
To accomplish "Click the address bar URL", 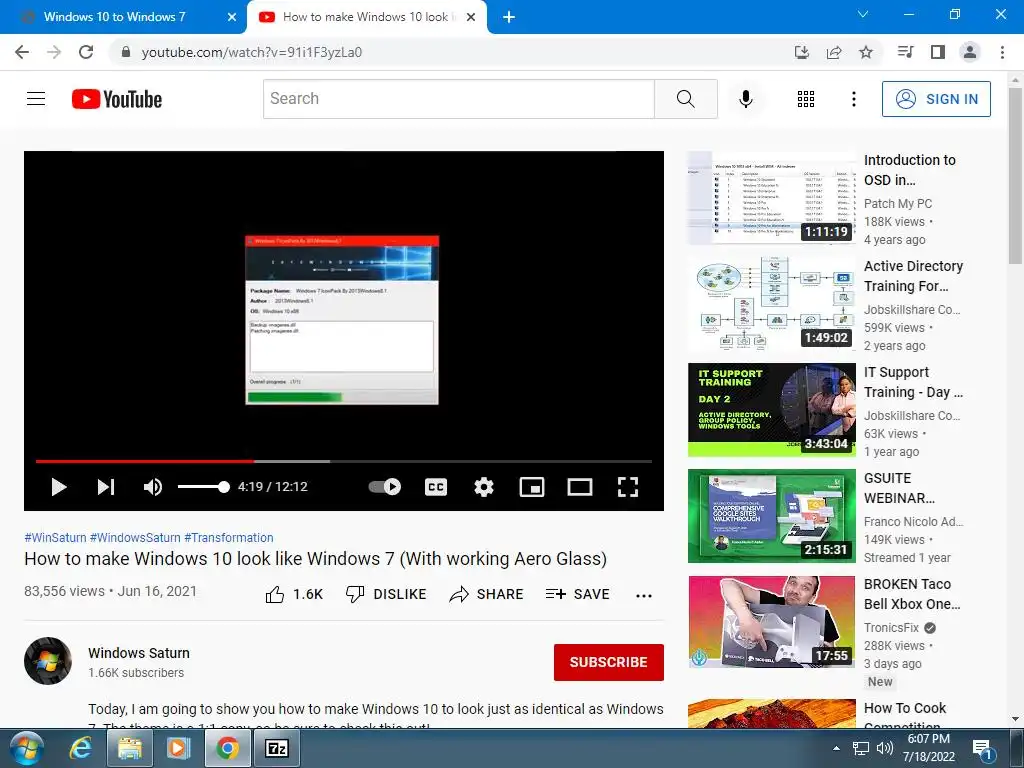I will [252, 52].
